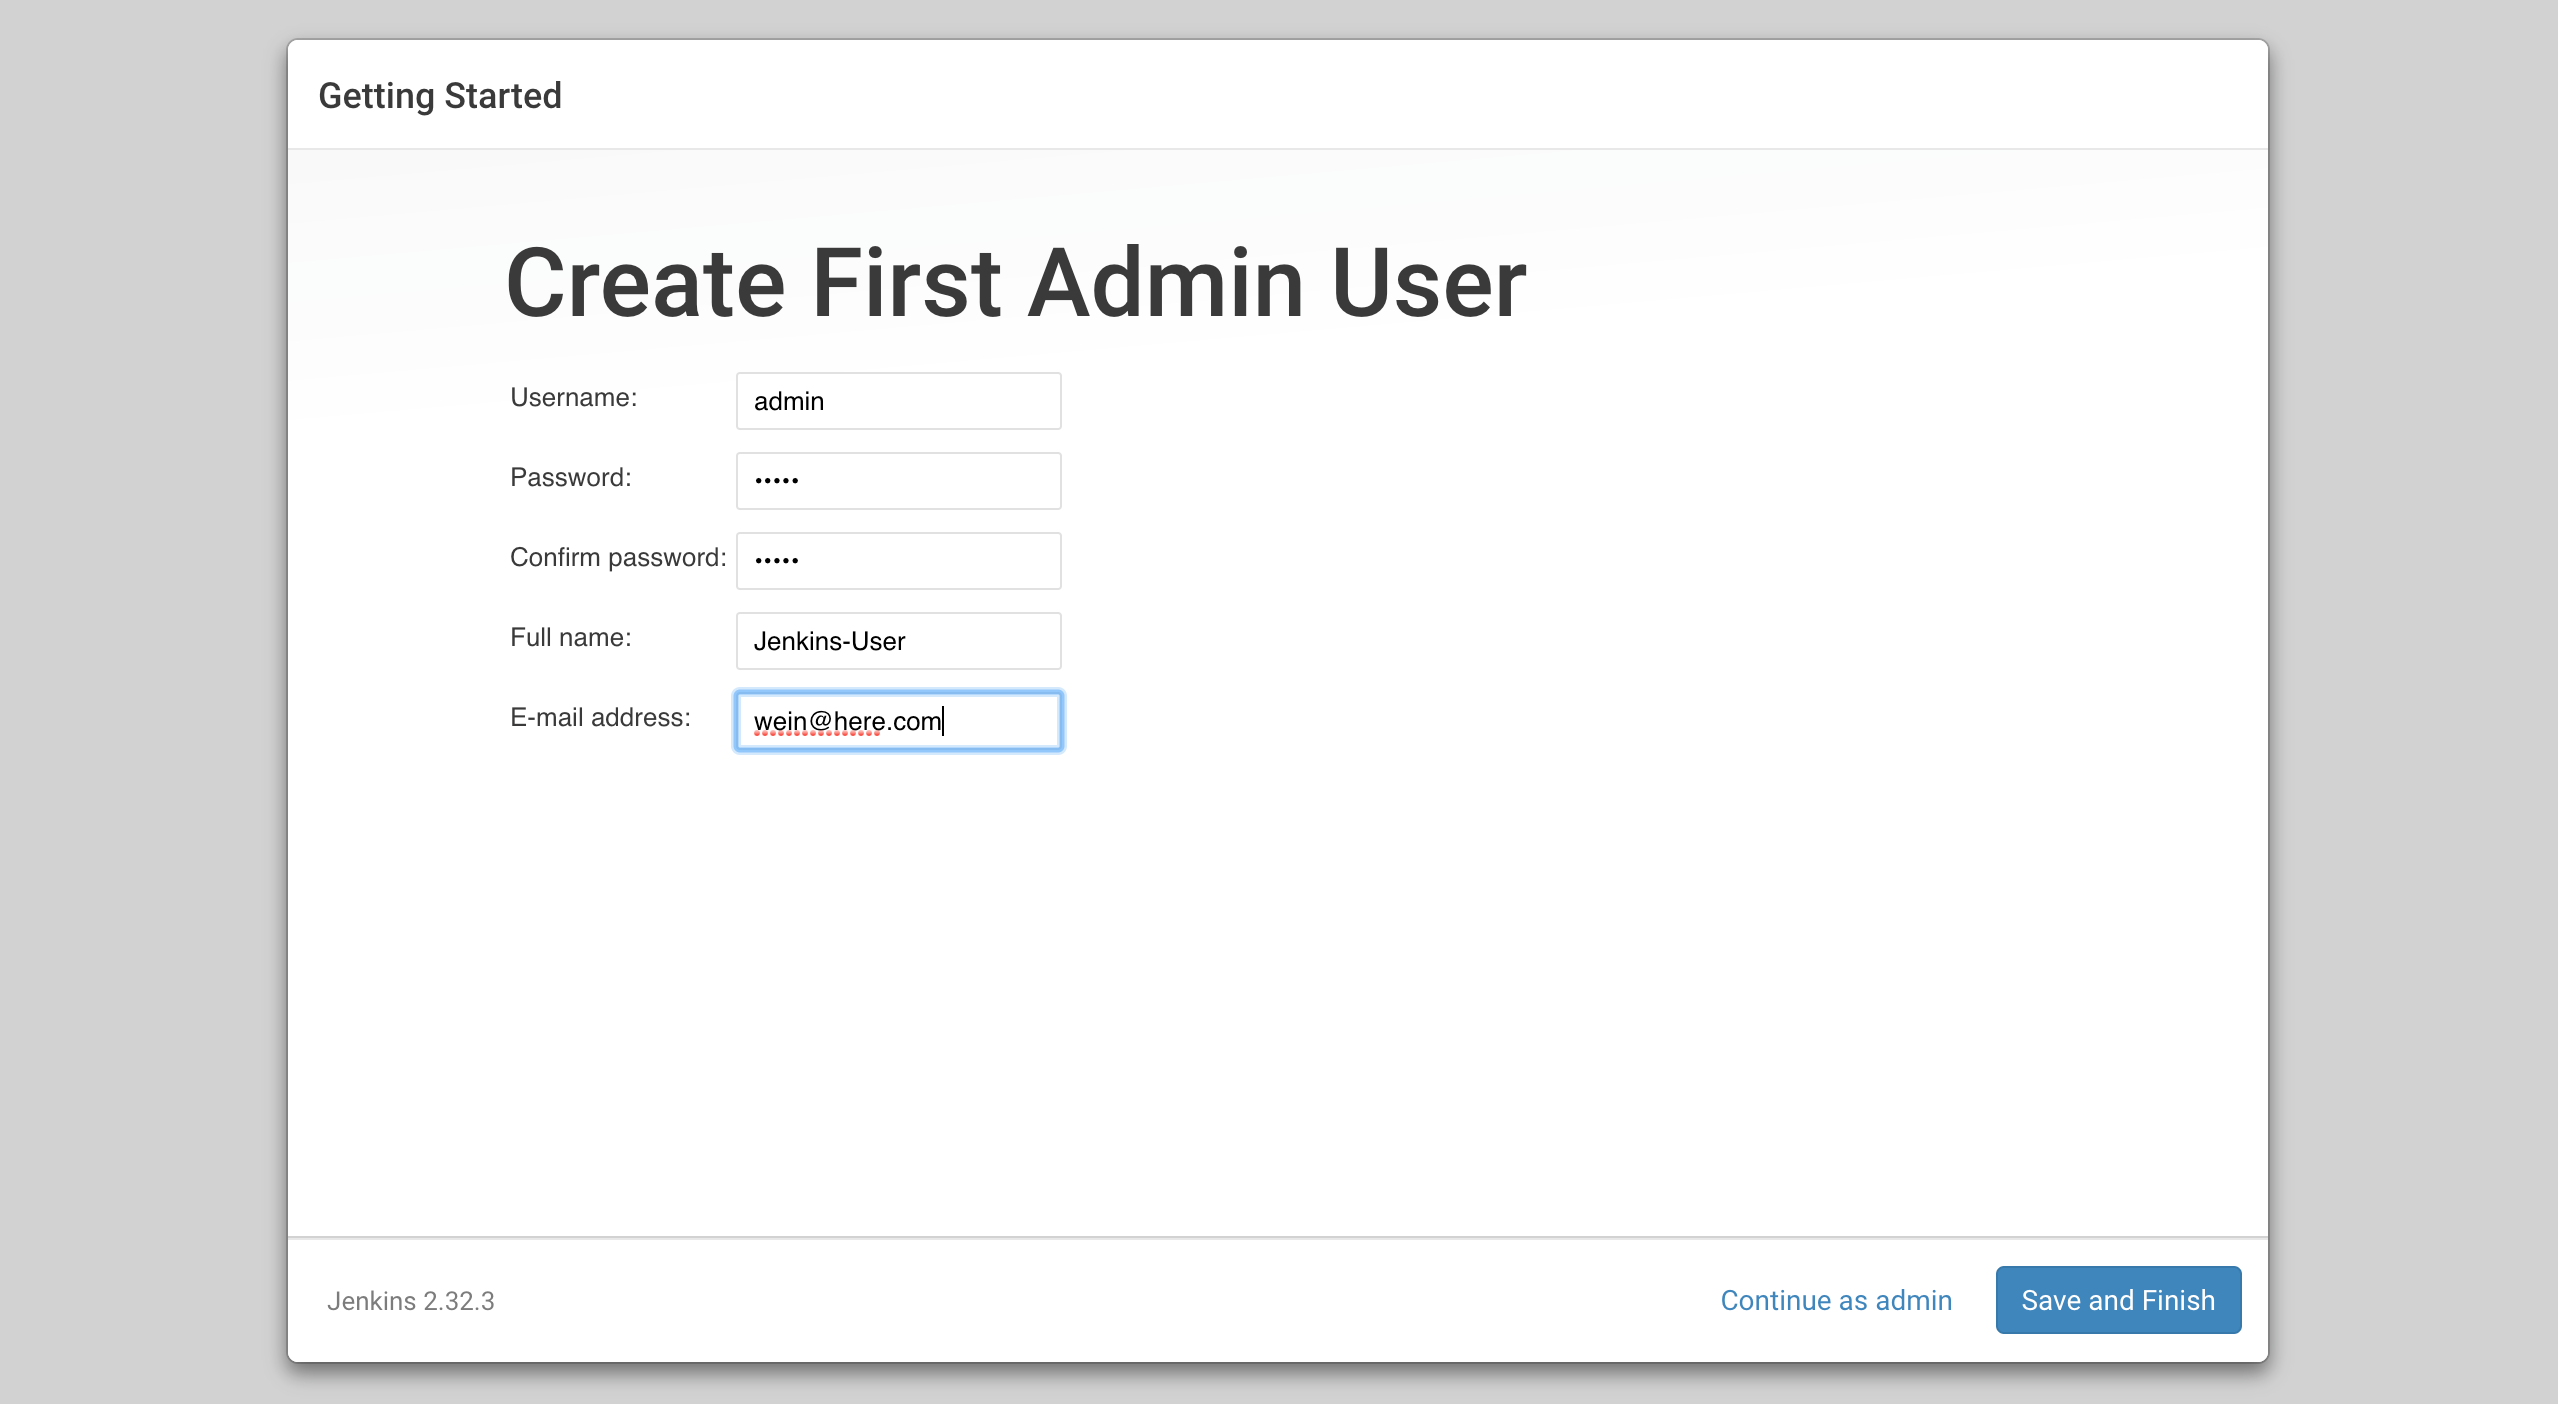Screen dimensions: 2558x1404
Task: Click the 'Jenkins-User' text in Full name
Action: pos(829,641)
